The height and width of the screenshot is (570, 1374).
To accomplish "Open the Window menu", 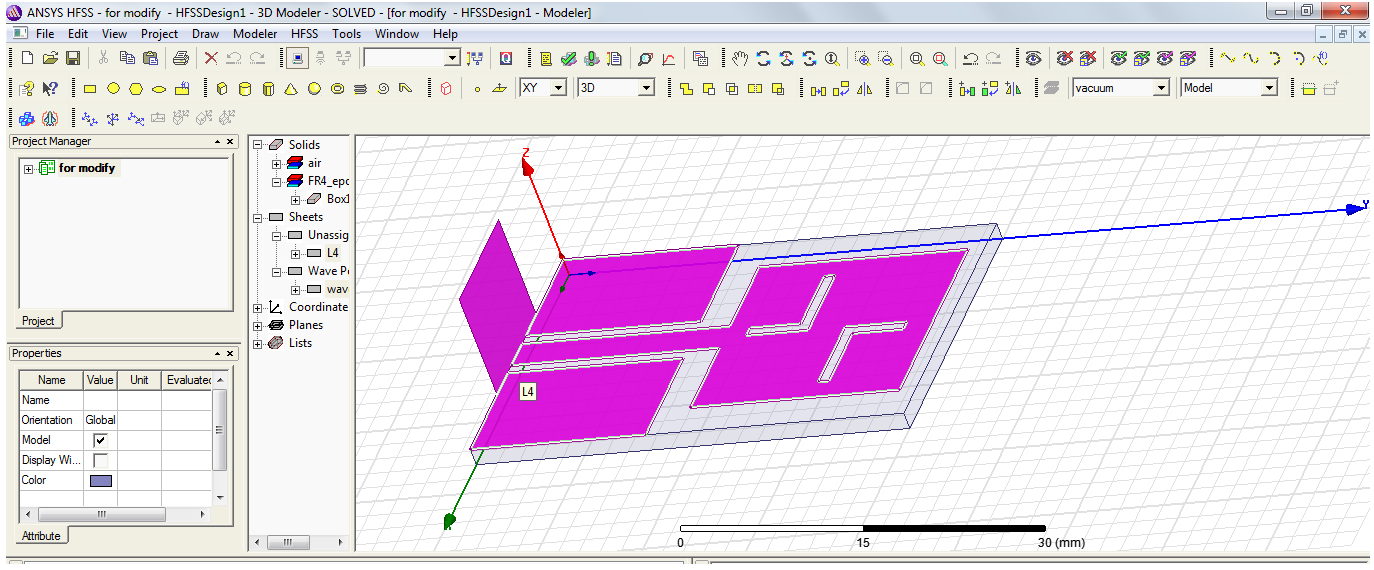I will pyautogui.click(x=397, y=33).
